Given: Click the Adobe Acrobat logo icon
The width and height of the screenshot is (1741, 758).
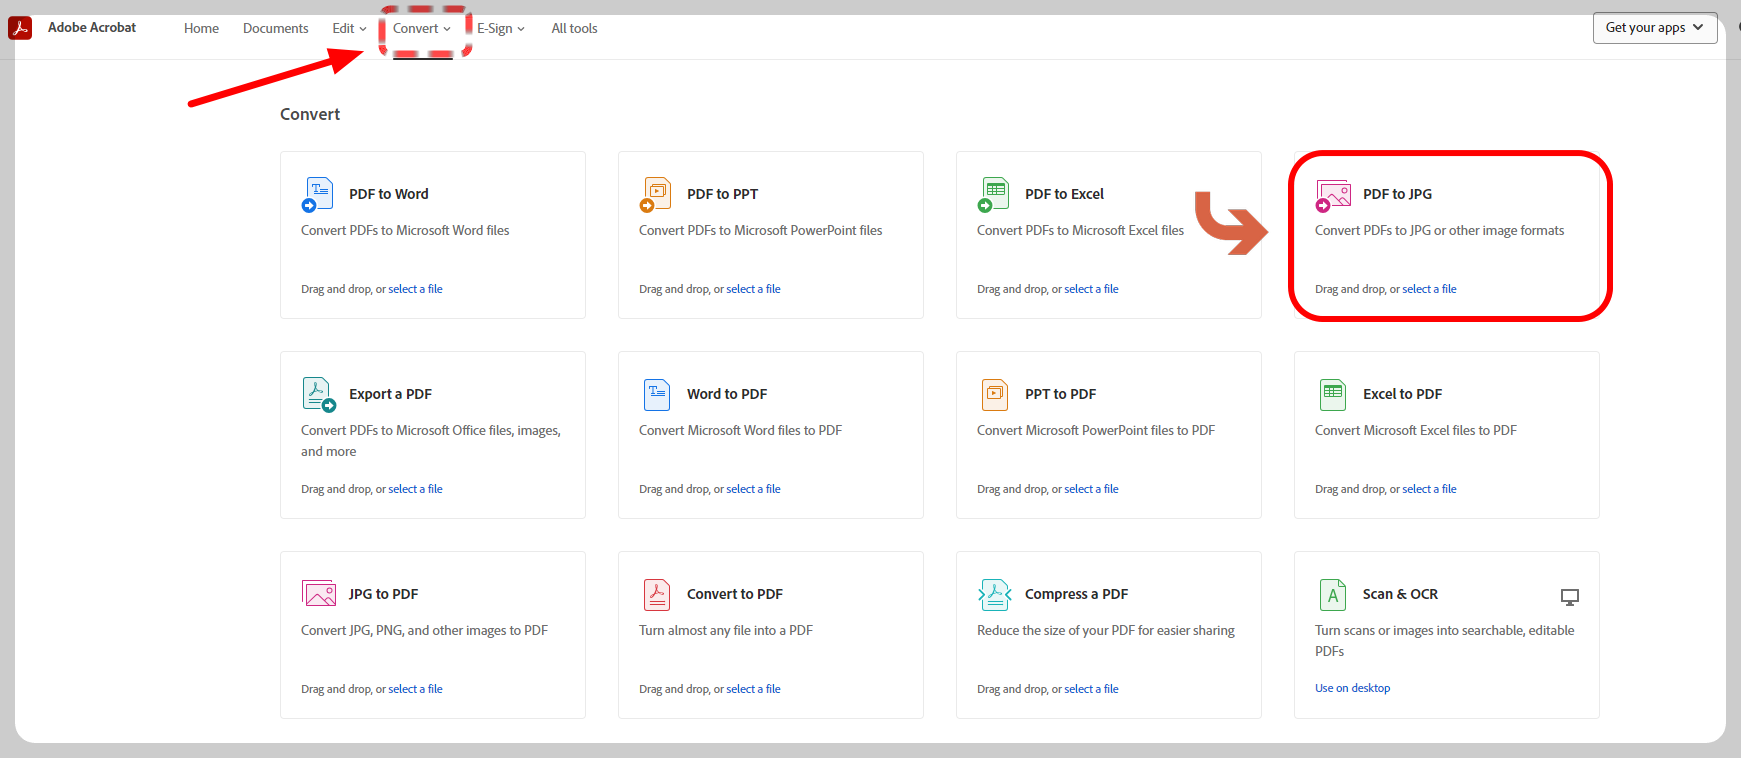Looking at the screenshot, I should 20,28.
